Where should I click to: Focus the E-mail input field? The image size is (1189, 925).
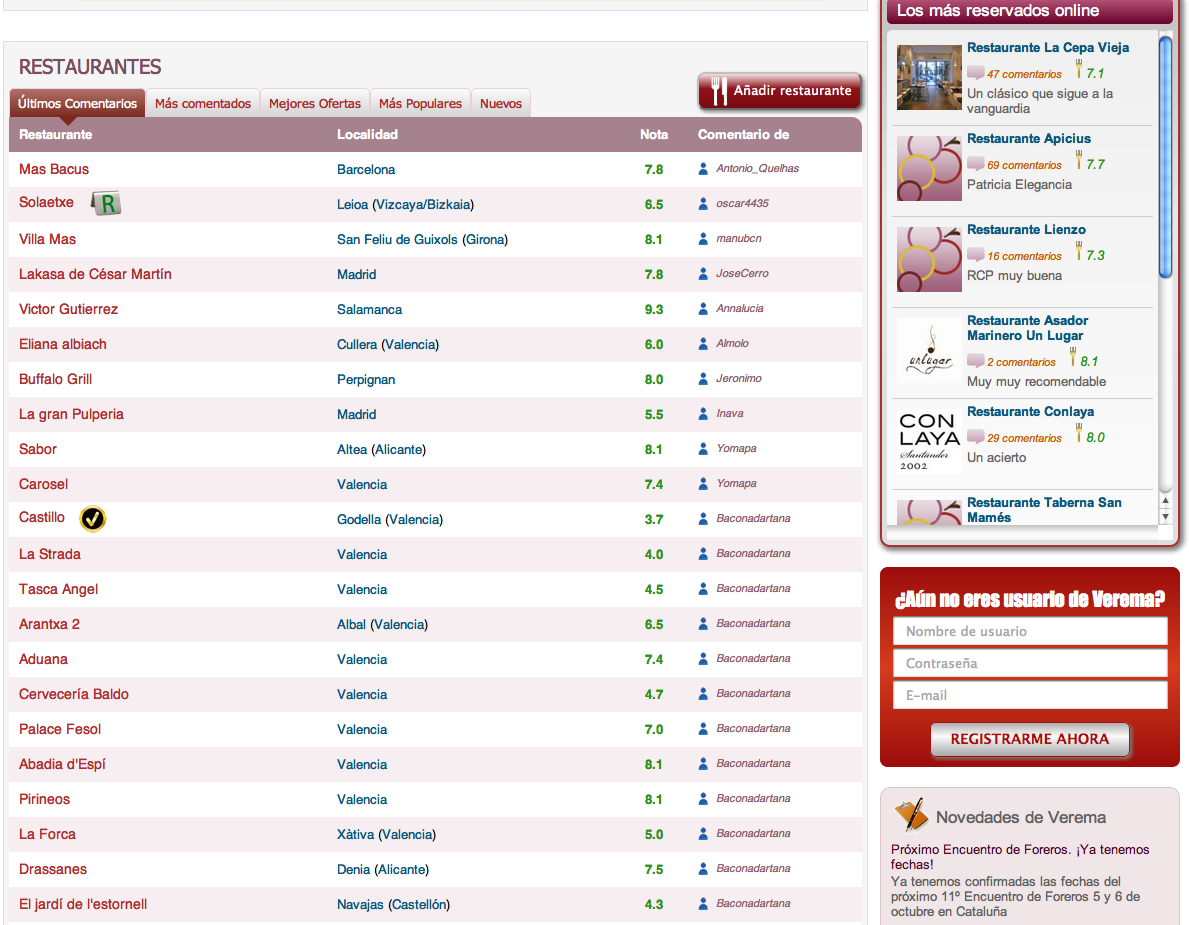tap(1030, 695)
